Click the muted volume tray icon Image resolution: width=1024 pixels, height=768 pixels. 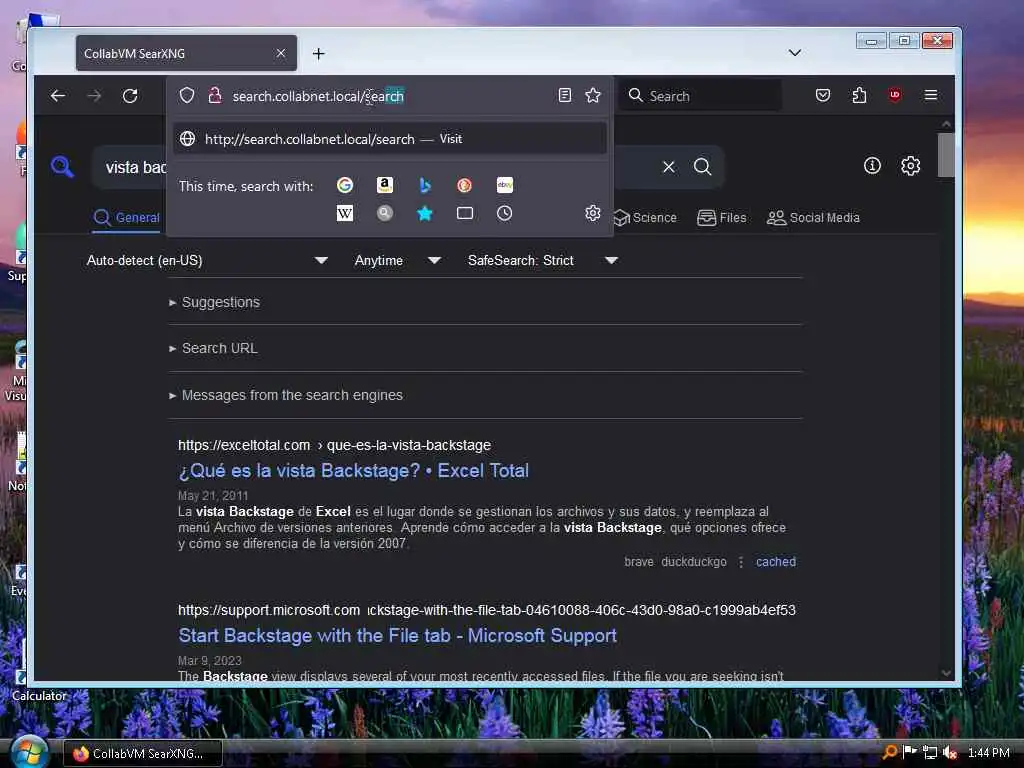[x=950, y=753]
